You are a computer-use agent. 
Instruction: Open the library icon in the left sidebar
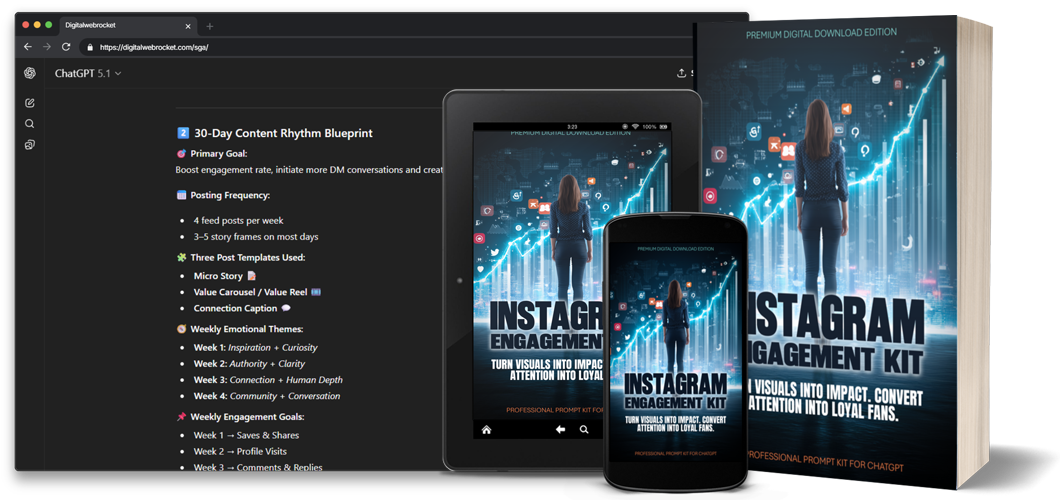coord(30,145)
